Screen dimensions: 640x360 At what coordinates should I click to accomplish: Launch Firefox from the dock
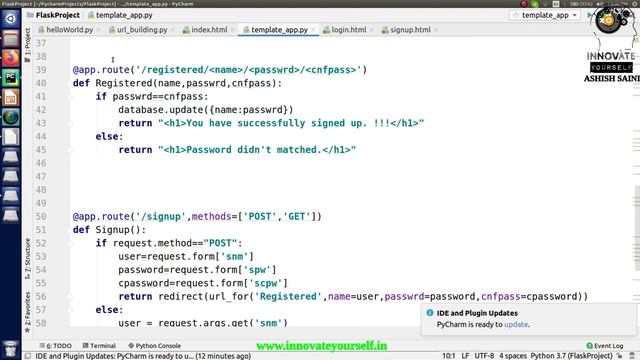[x=10, y=58]
